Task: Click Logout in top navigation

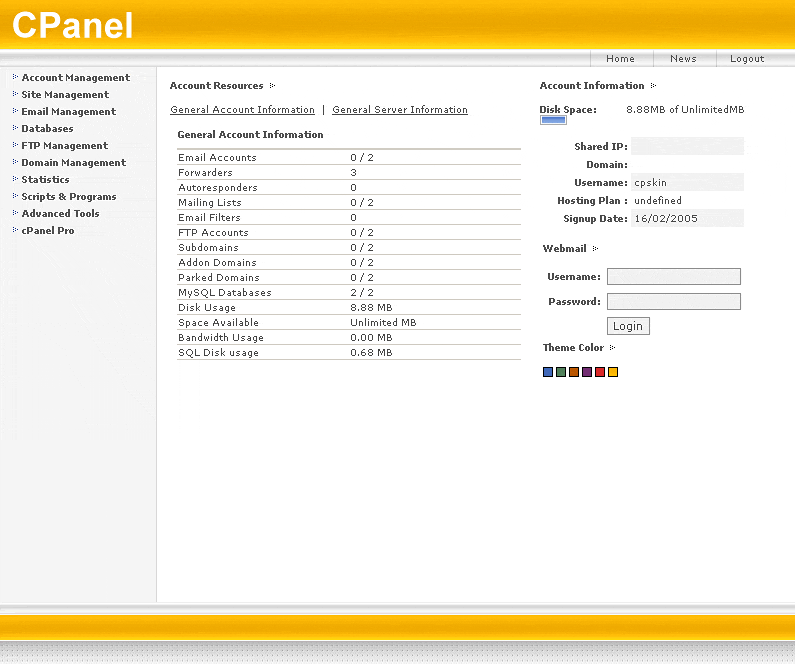Action: tap(747, 59)
